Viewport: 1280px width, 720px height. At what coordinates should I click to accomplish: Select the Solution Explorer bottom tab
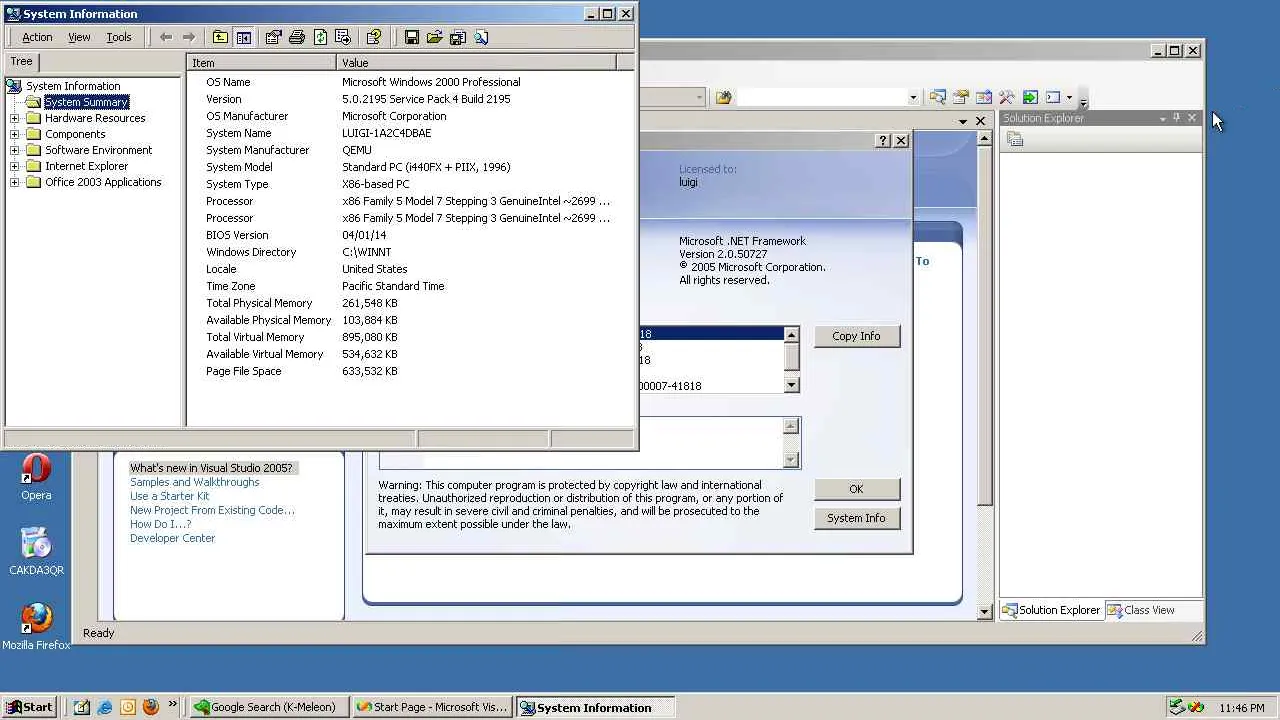point(1052,610)
